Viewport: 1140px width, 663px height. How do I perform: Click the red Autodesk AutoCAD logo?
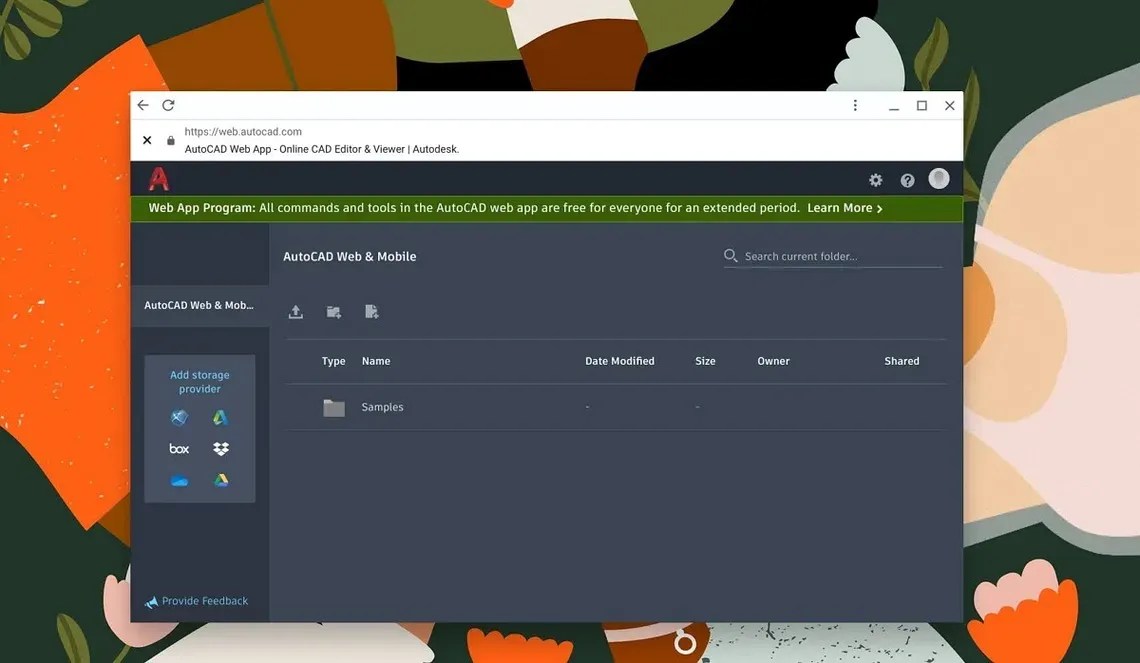pyautogui.click(x=159, y=178)
